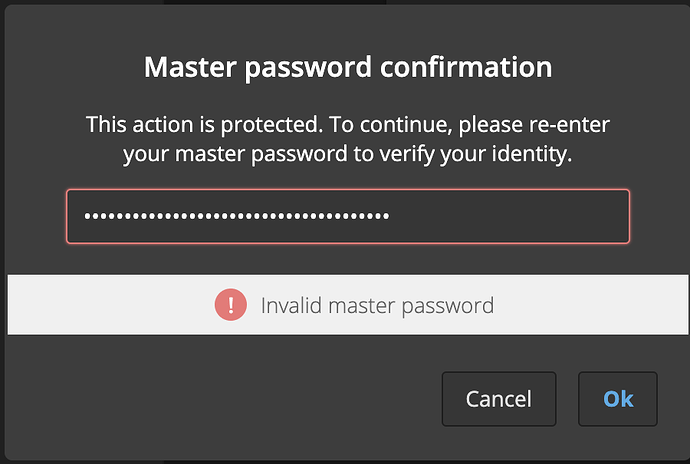Click the word 'Master' in the heading
690x464 pixels.
click(191, 67)
